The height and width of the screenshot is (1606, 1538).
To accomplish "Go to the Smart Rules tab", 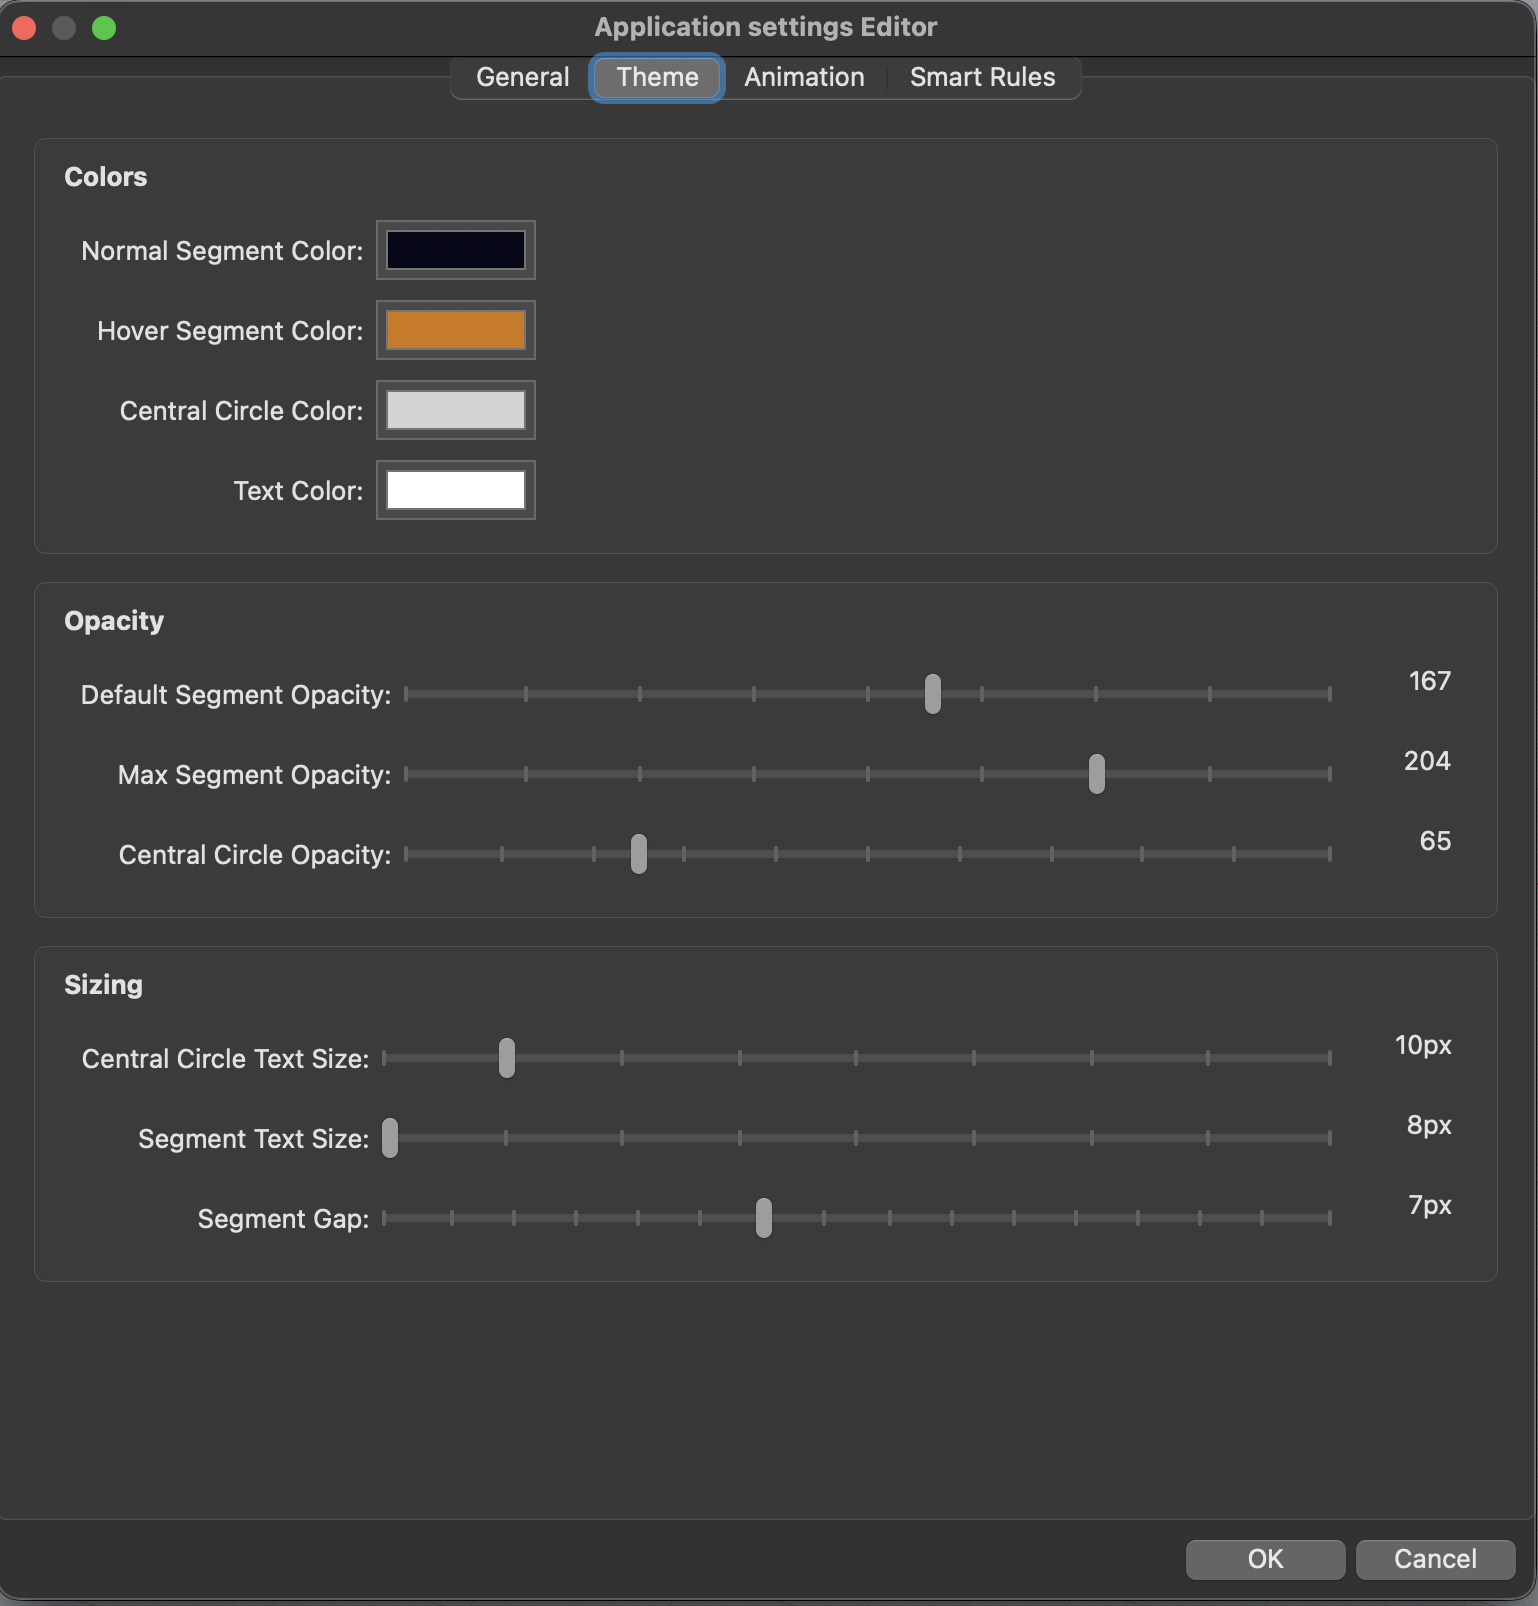I will tap(982, 77).
